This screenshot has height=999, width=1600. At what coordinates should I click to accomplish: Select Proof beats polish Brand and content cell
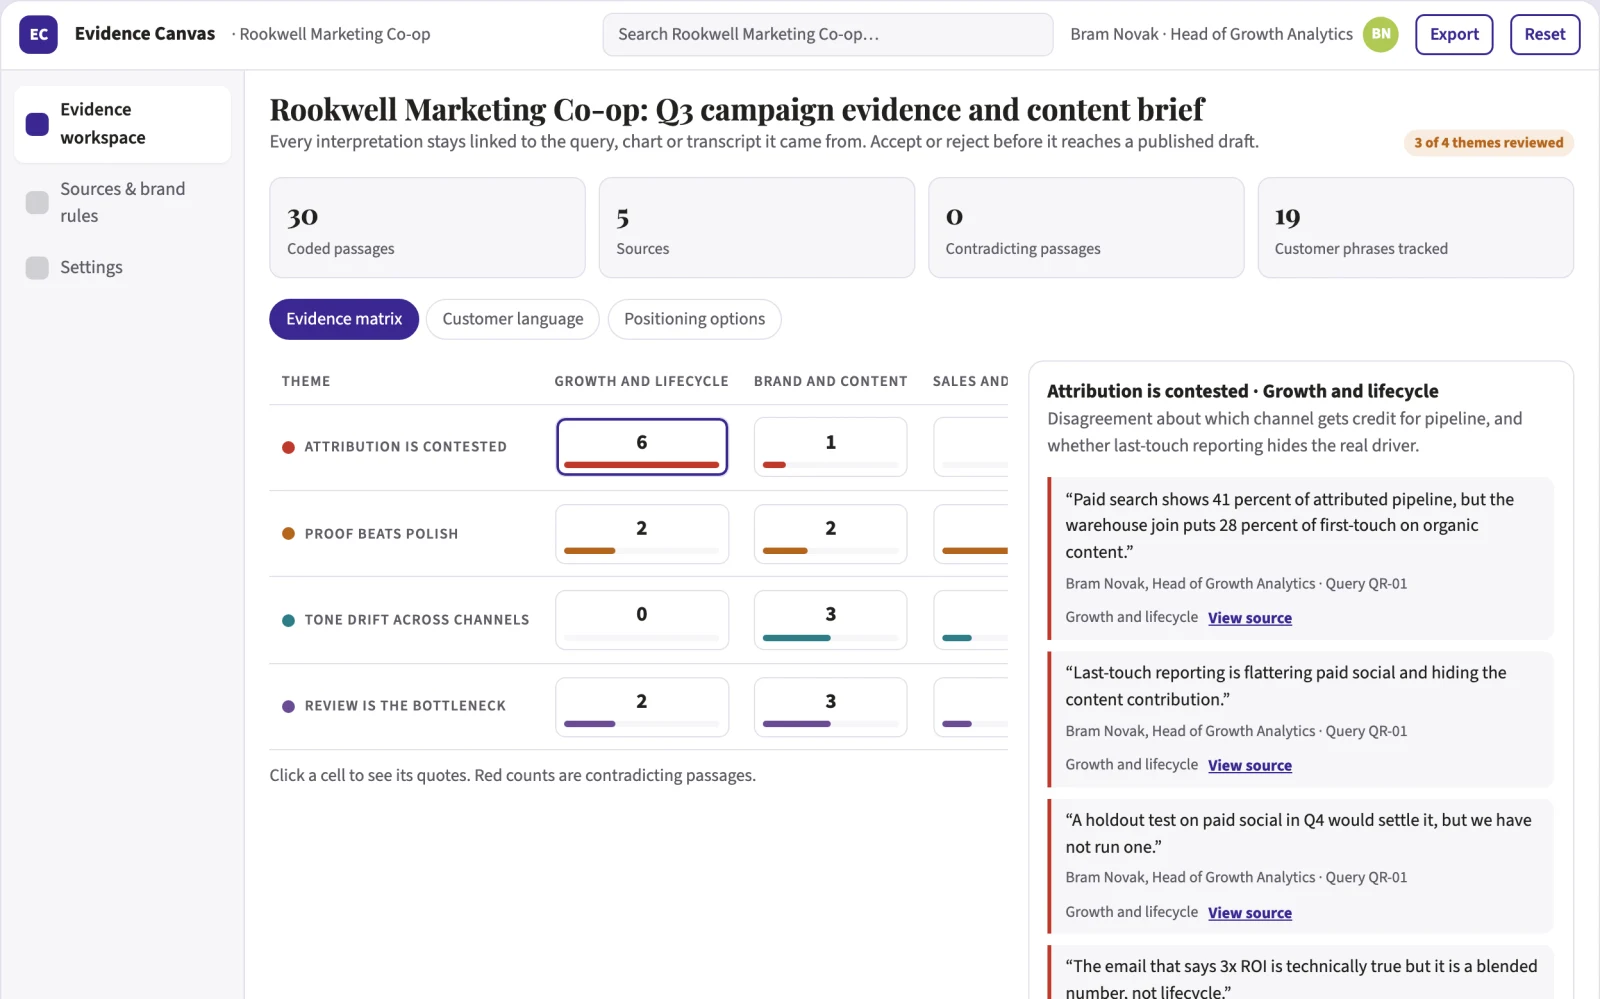(x=831, y=534)
